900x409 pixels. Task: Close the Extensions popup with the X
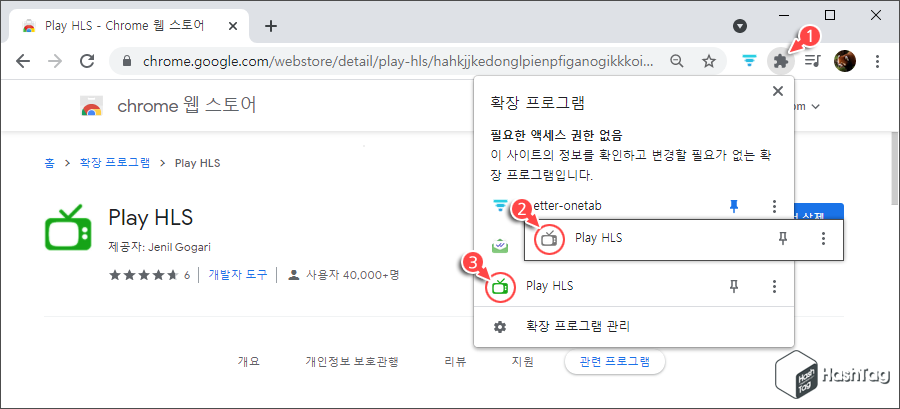point(778,91)
